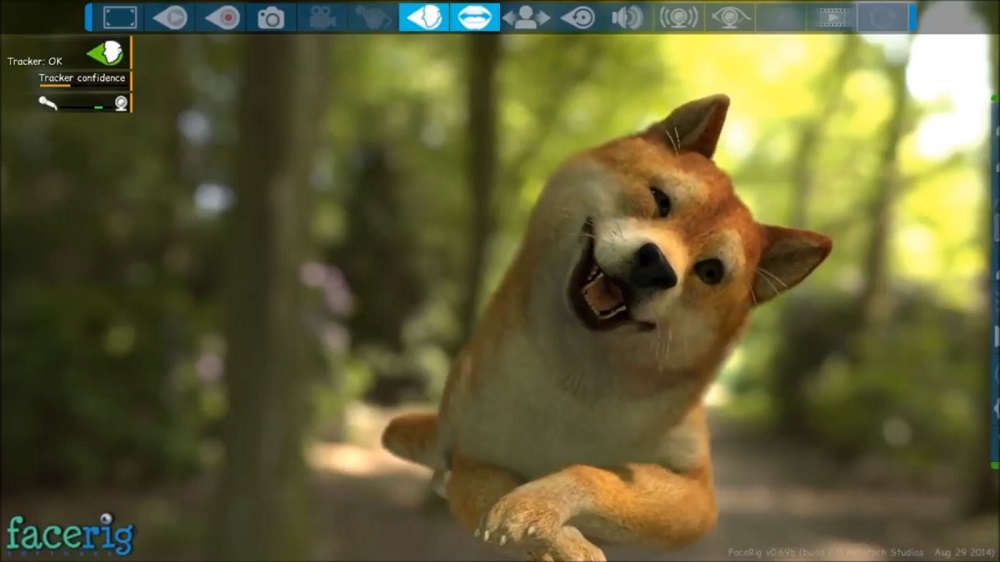
Task: Toggle the eye-shaped webcam preview icon
Action: point(730,18)
